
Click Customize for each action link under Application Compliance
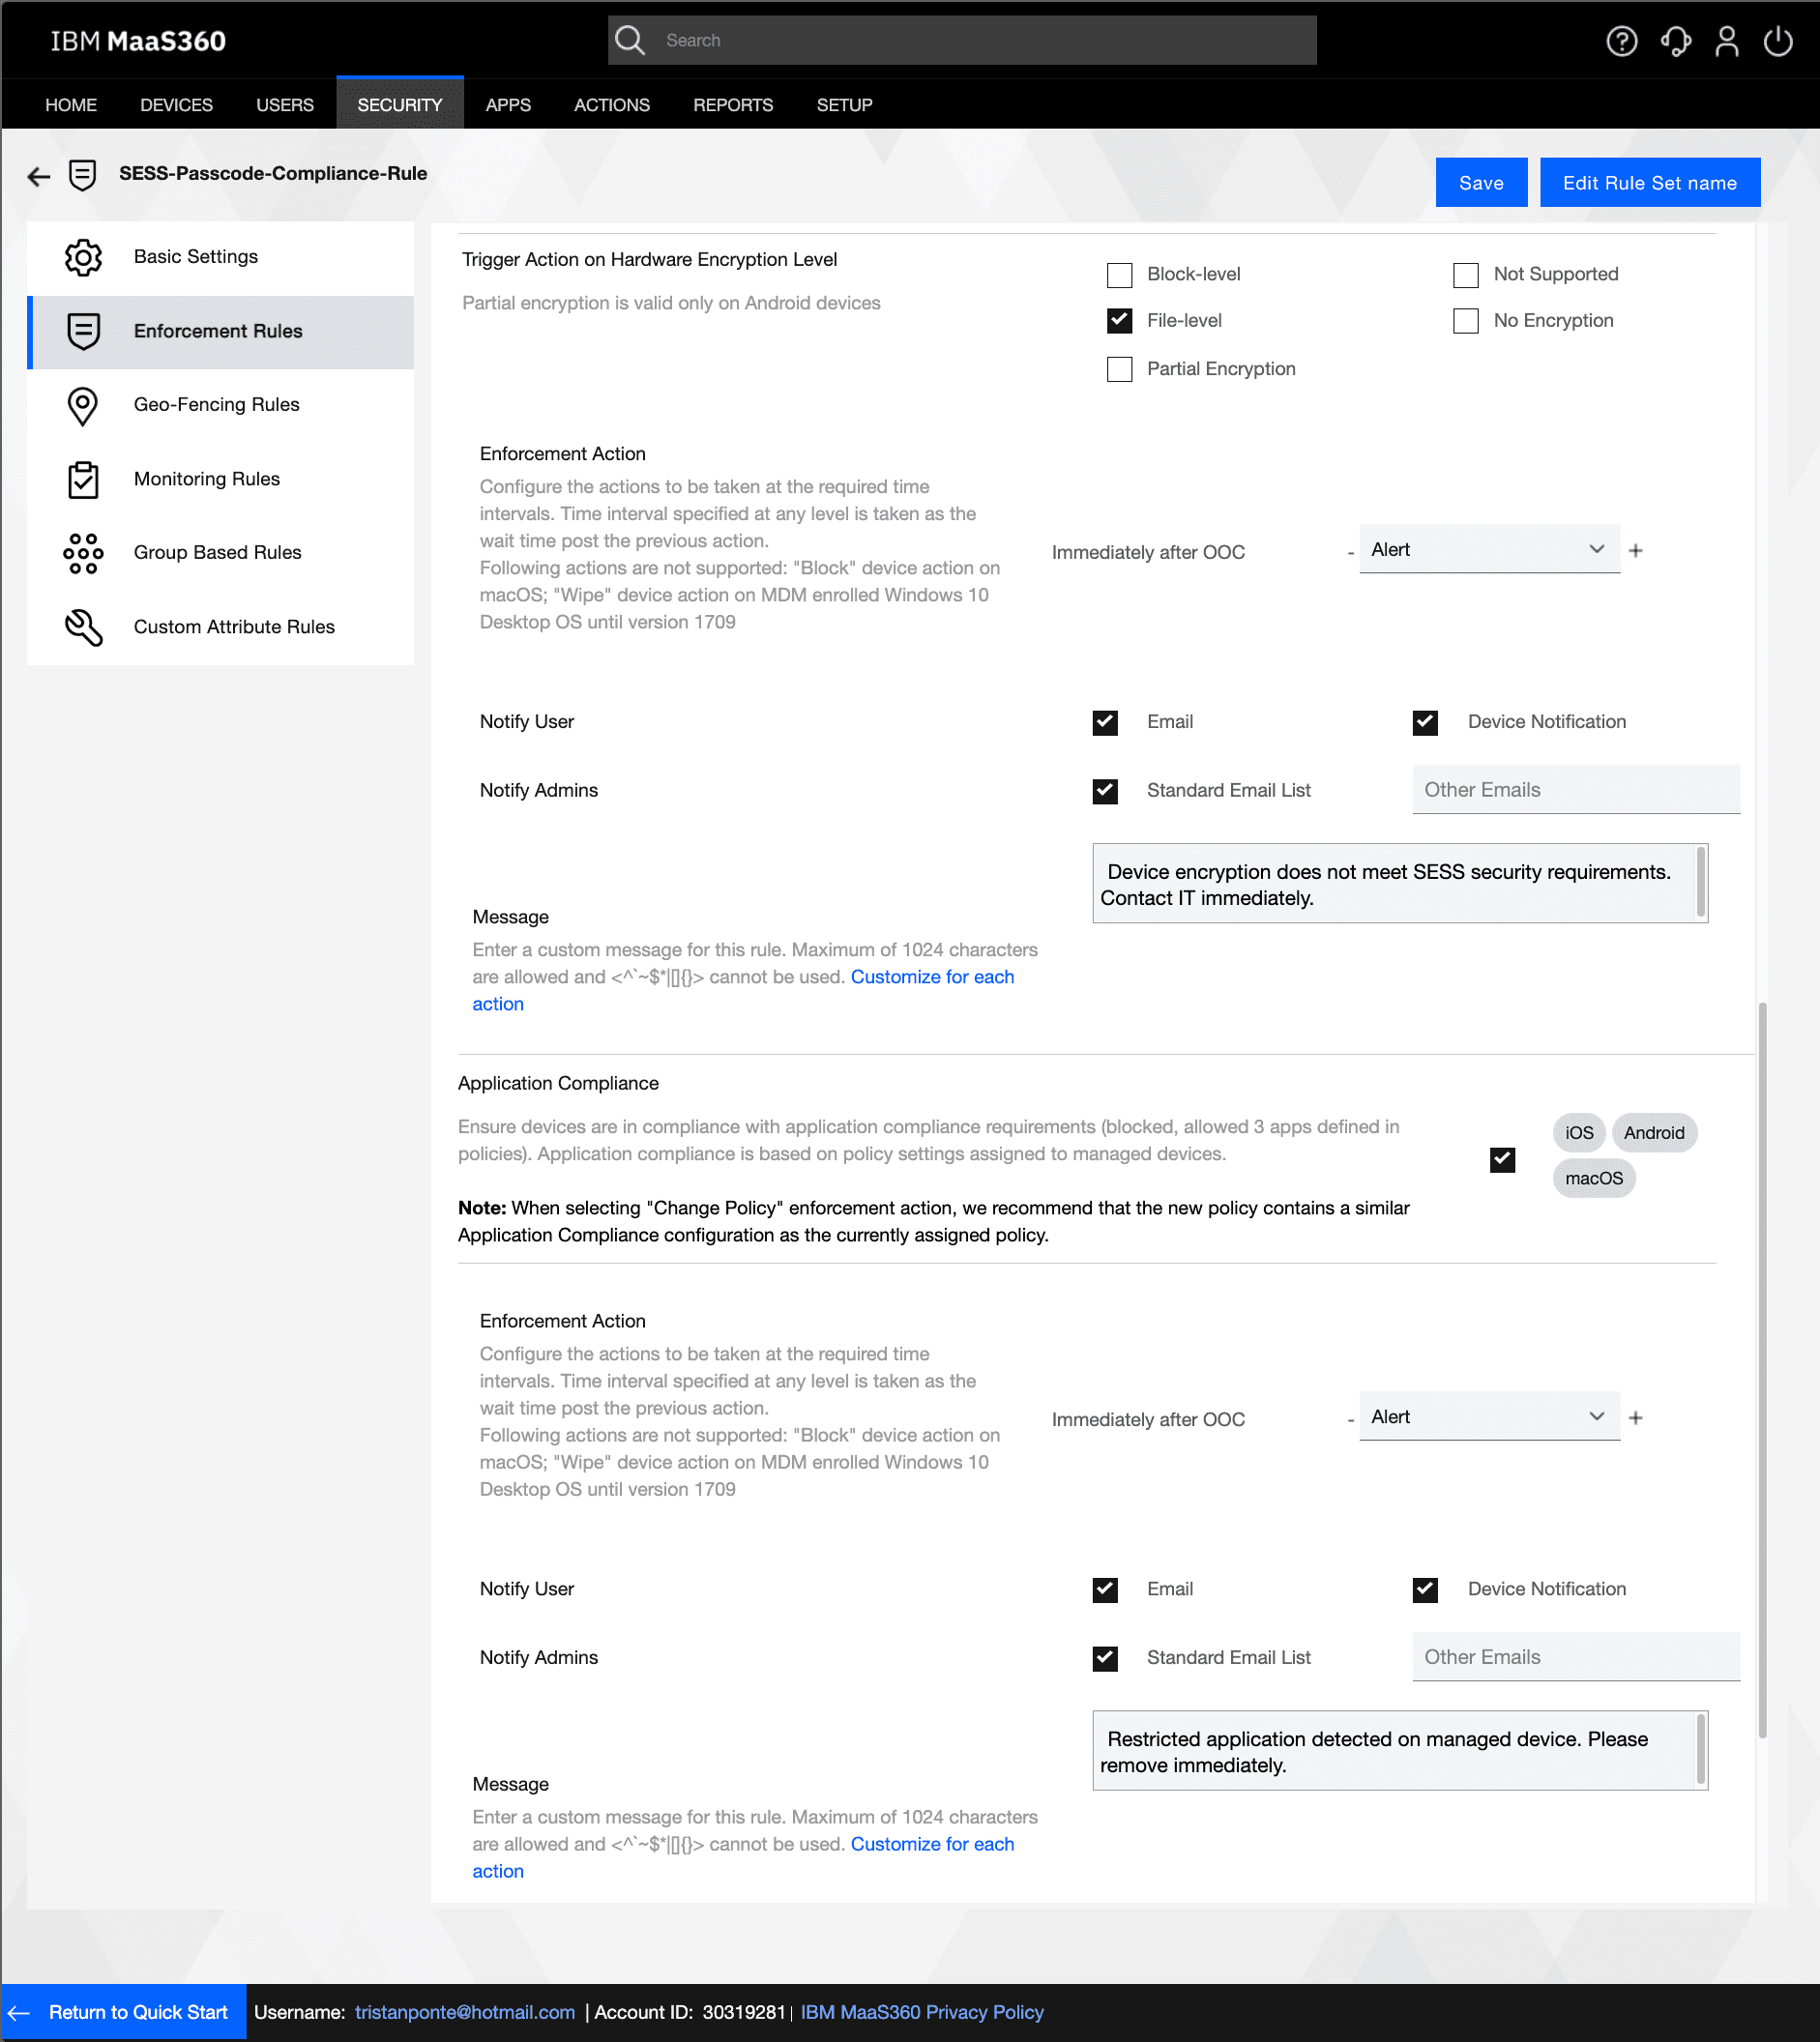pos(932,1844)
